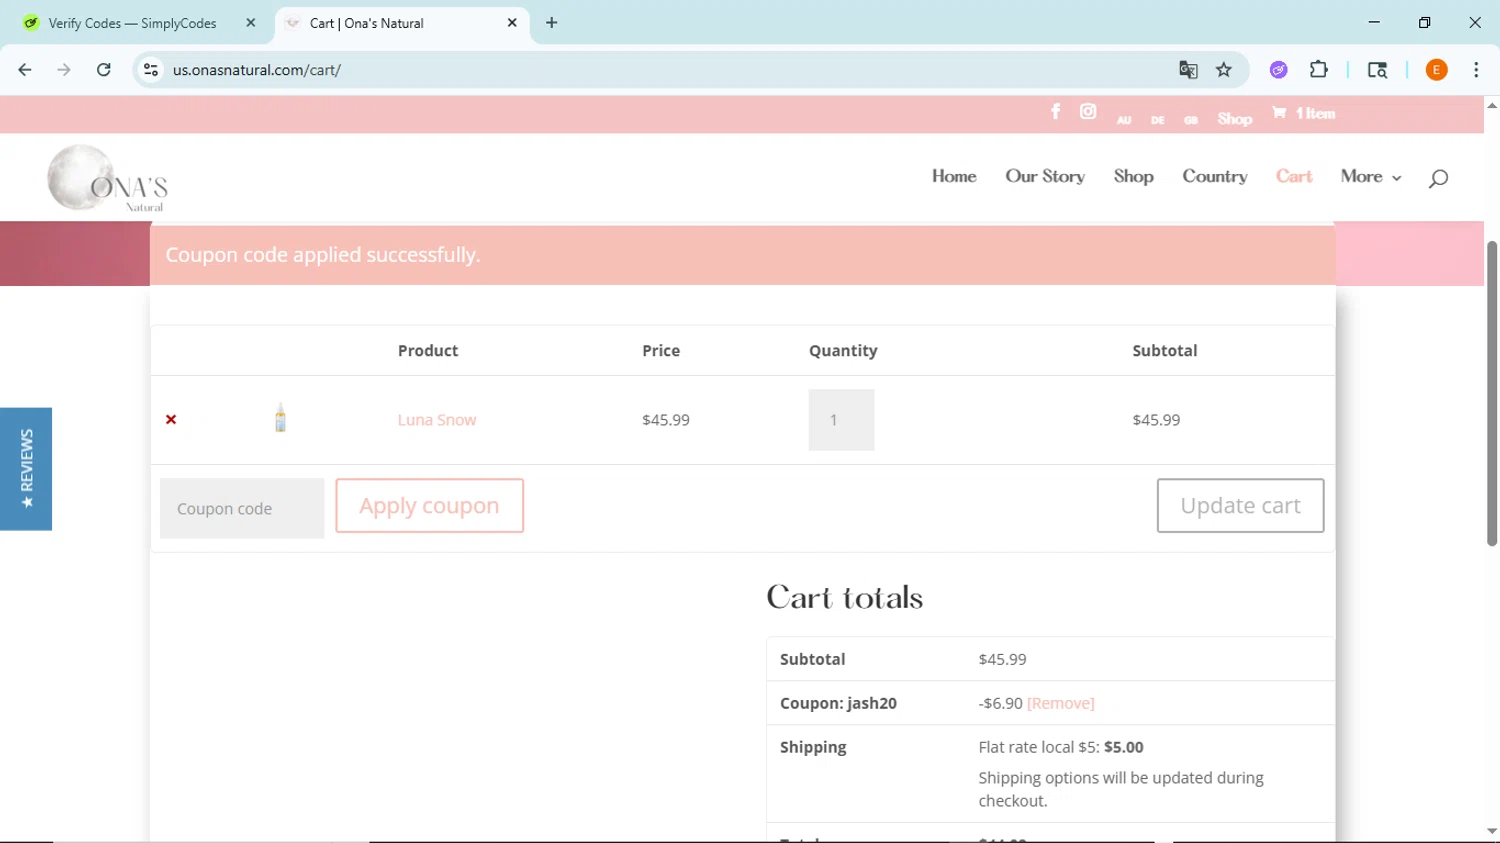1500x843 pixels.
Task: Click the Cart totals heading
Action: (845, 597)
